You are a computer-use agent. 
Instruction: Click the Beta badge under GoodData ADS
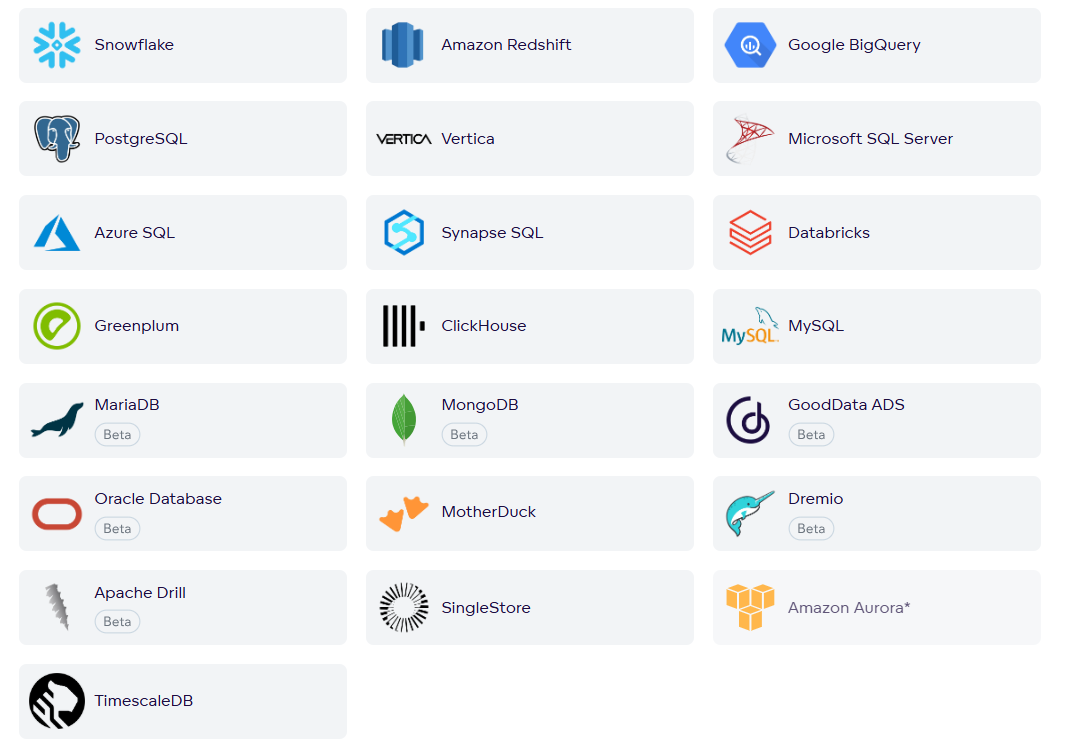click(811, 435)
